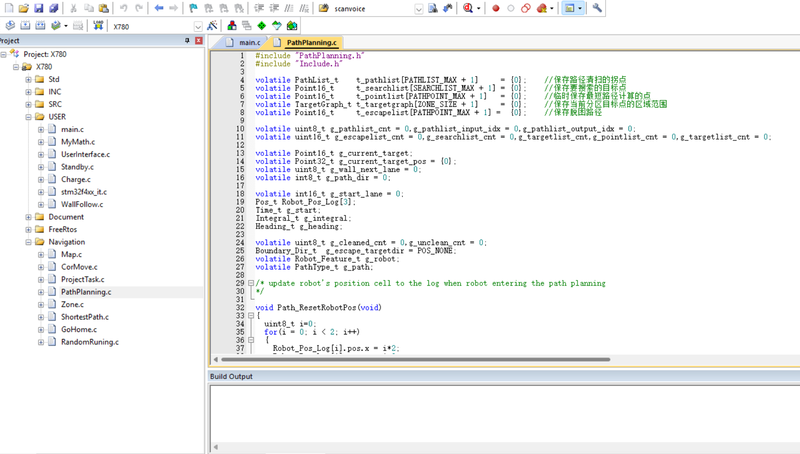Click the Save file icon
Screen dimensions: 800x454
(41, 8)
